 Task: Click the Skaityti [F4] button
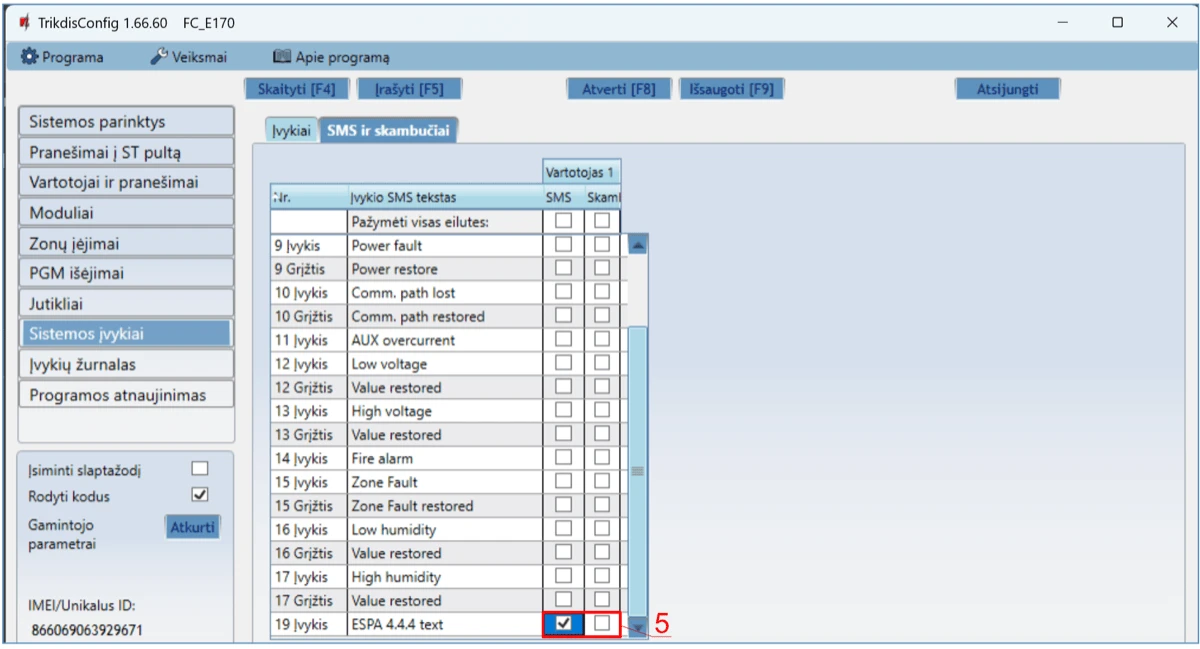(297, 89)
